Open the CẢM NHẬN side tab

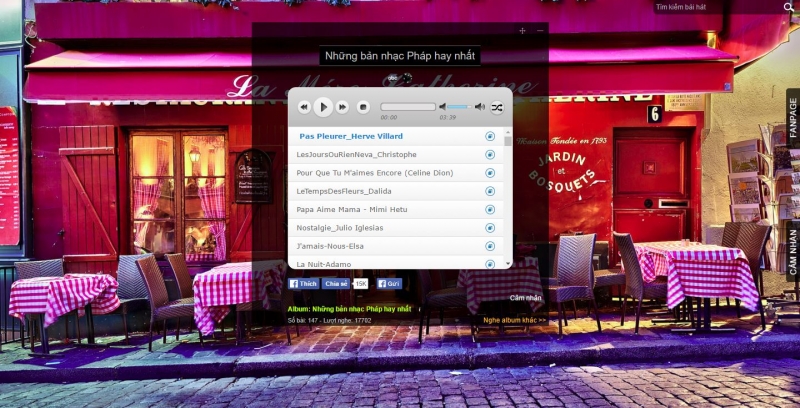coord(793,252)
